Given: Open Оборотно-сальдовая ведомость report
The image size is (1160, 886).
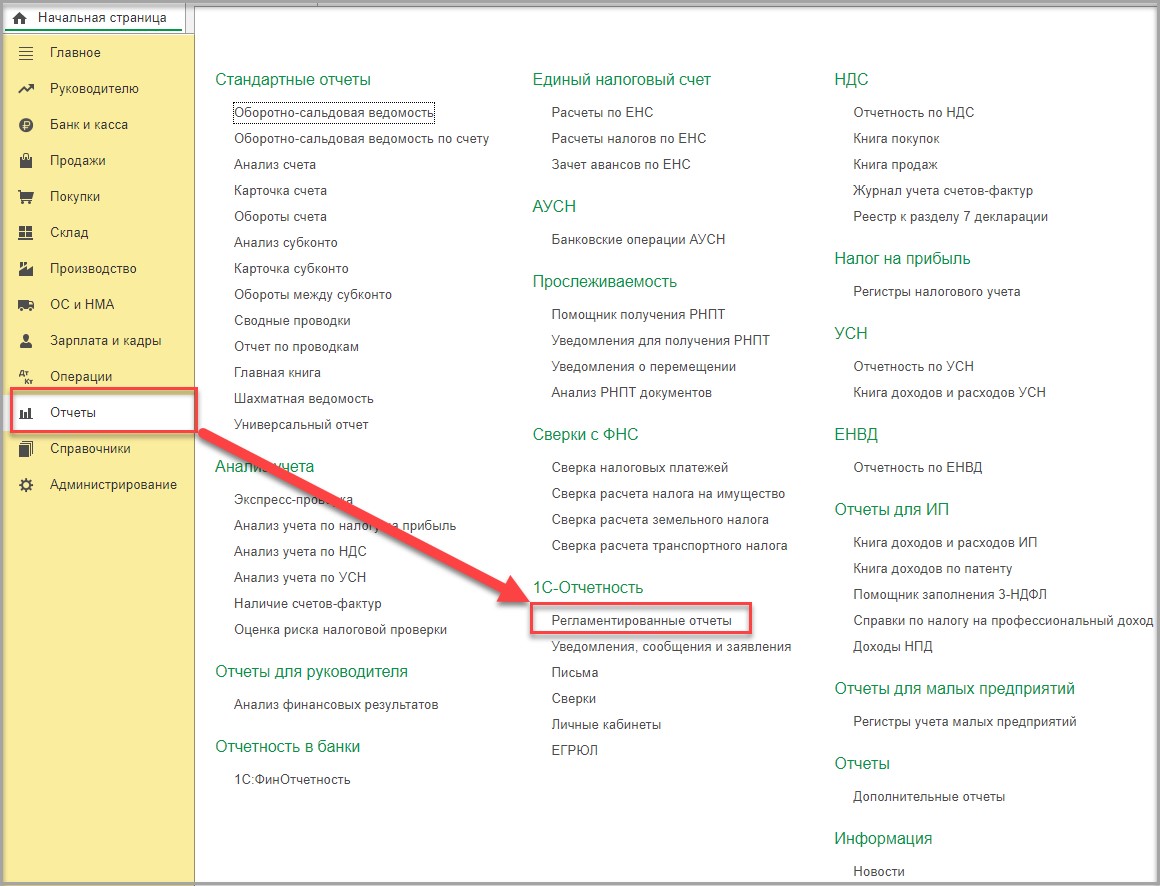Looking at the screenshot, I should 334,112.
